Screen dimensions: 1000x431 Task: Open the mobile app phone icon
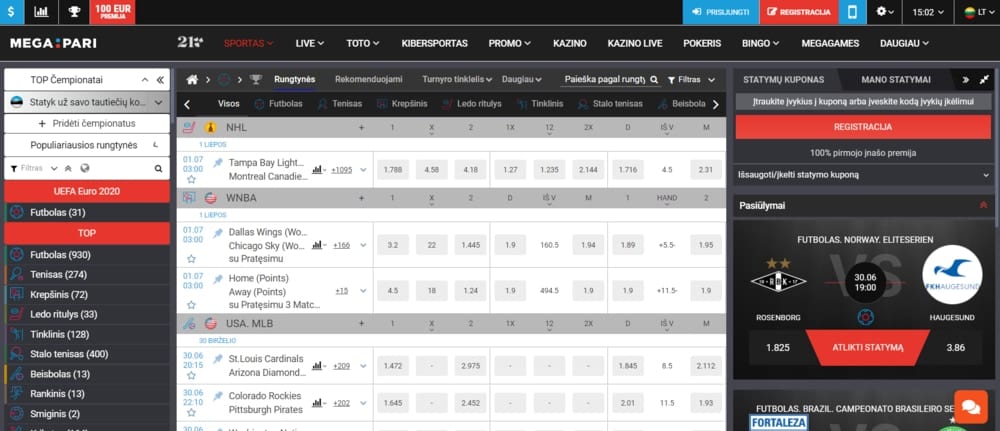point(853,11)
